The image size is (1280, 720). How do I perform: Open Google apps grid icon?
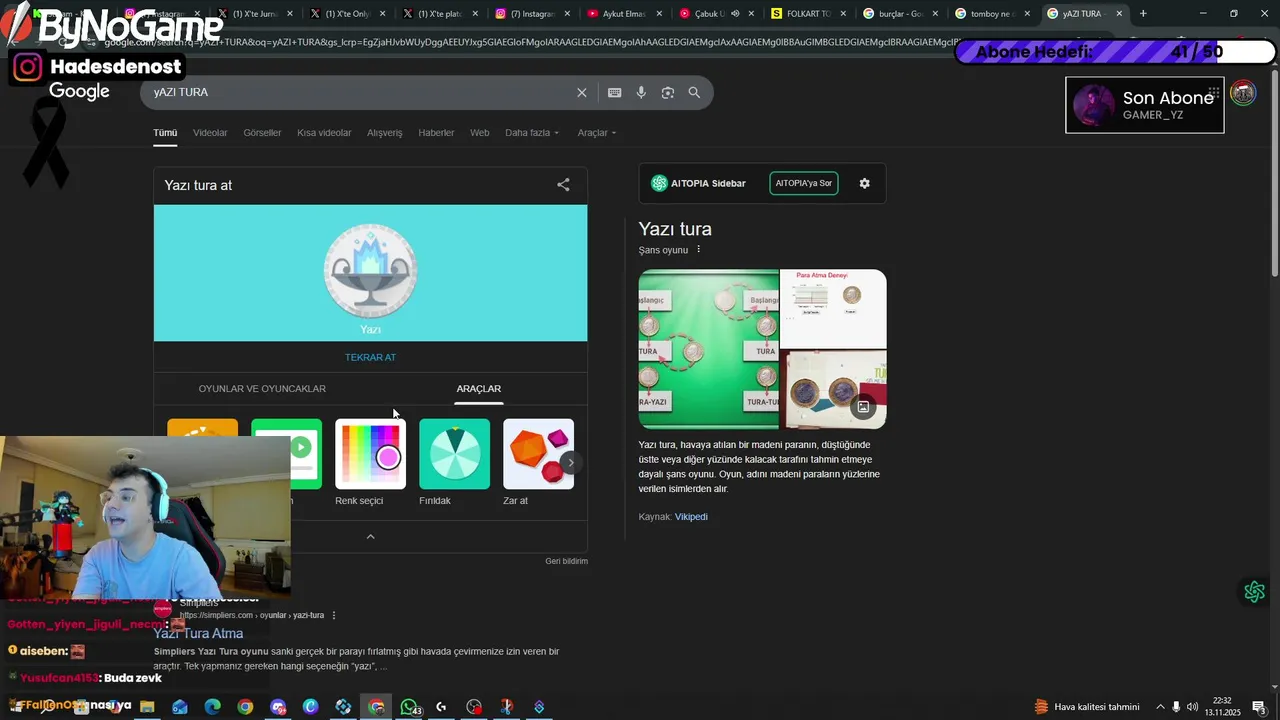(x=1214, y=93)
